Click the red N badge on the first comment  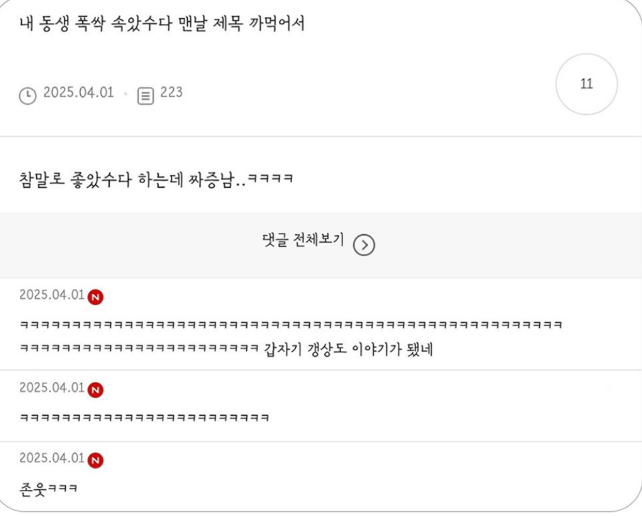pos(95,297)
